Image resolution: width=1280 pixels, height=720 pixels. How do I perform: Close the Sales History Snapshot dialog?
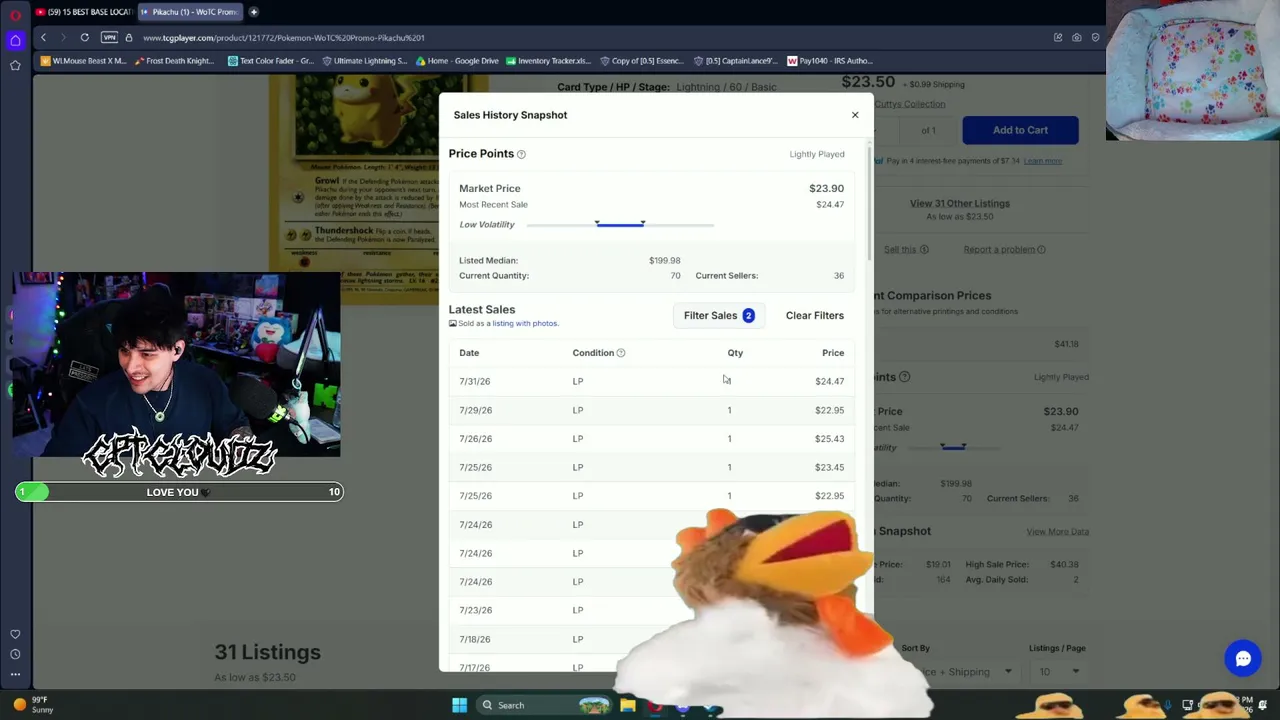pos(855,115)
